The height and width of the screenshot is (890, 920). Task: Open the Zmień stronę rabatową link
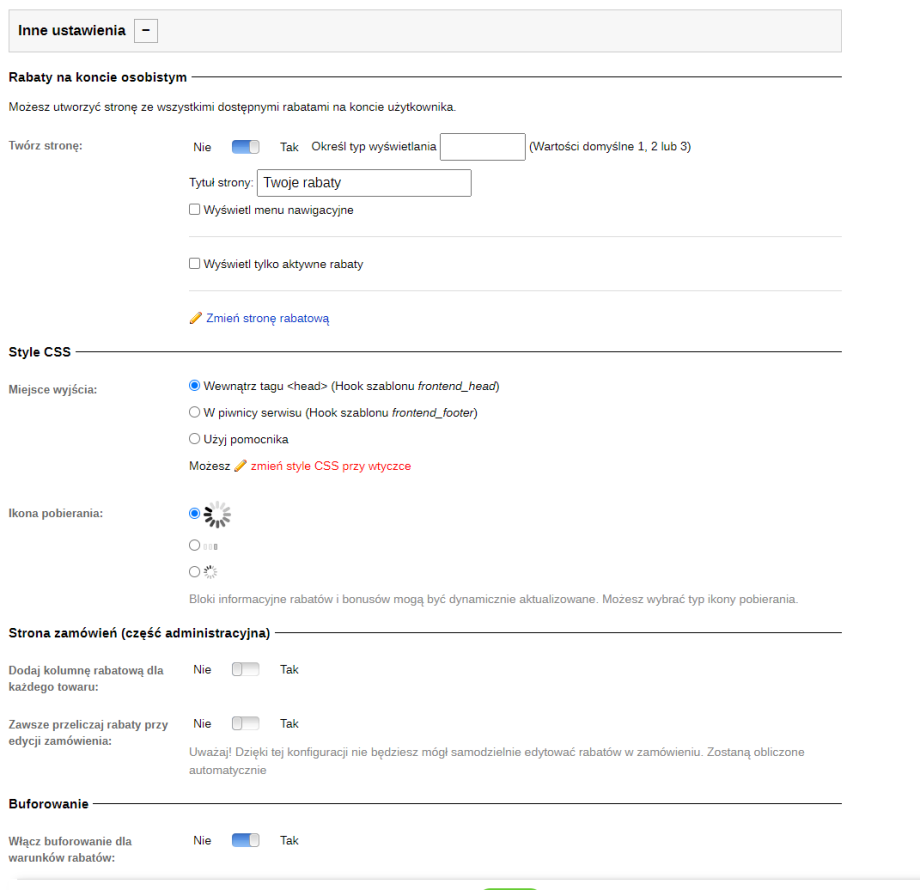(267, 319)
